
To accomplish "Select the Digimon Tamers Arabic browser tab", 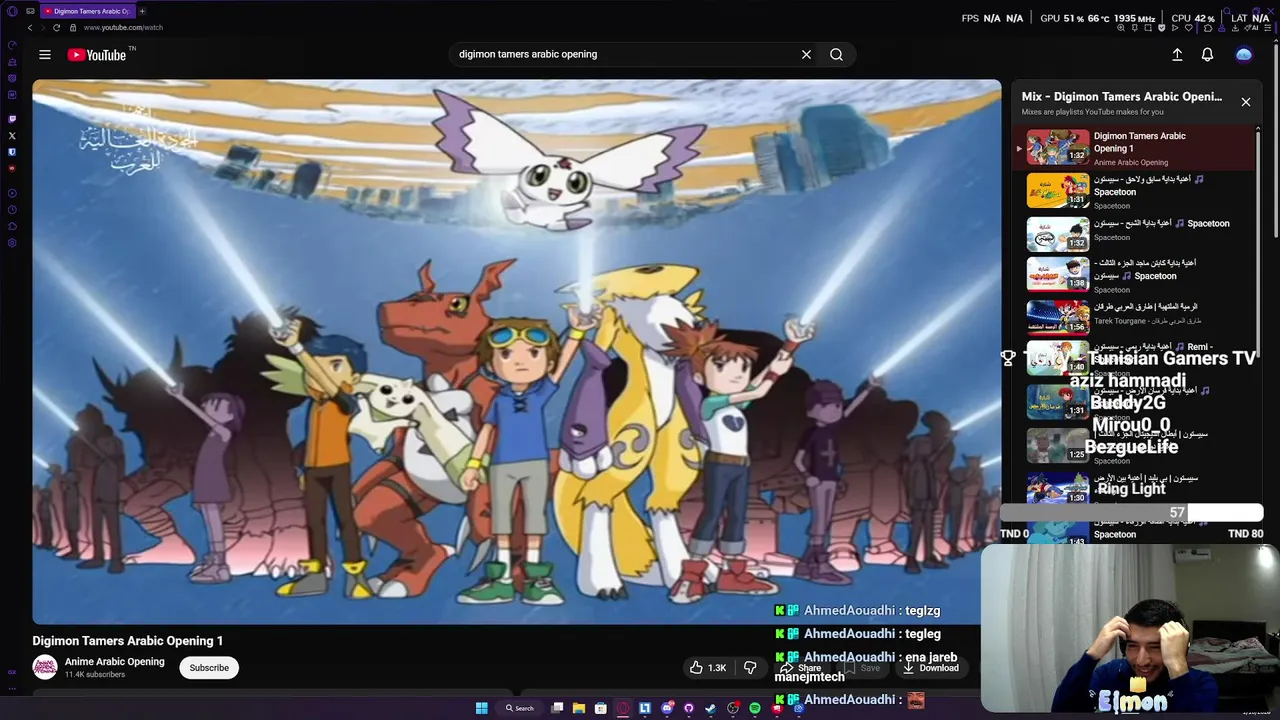I will coord(87,11).
